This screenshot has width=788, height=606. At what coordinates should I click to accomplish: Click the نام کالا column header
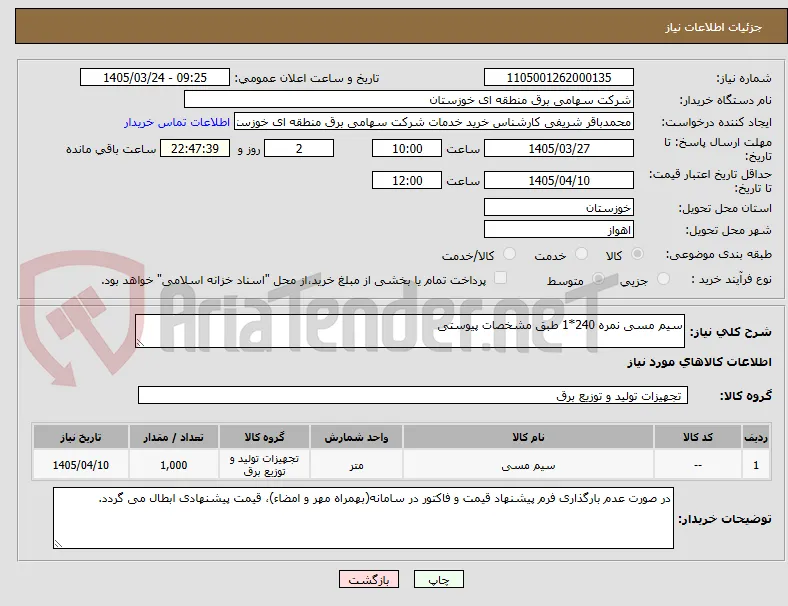pyautogui.click(x=528, y=437)
